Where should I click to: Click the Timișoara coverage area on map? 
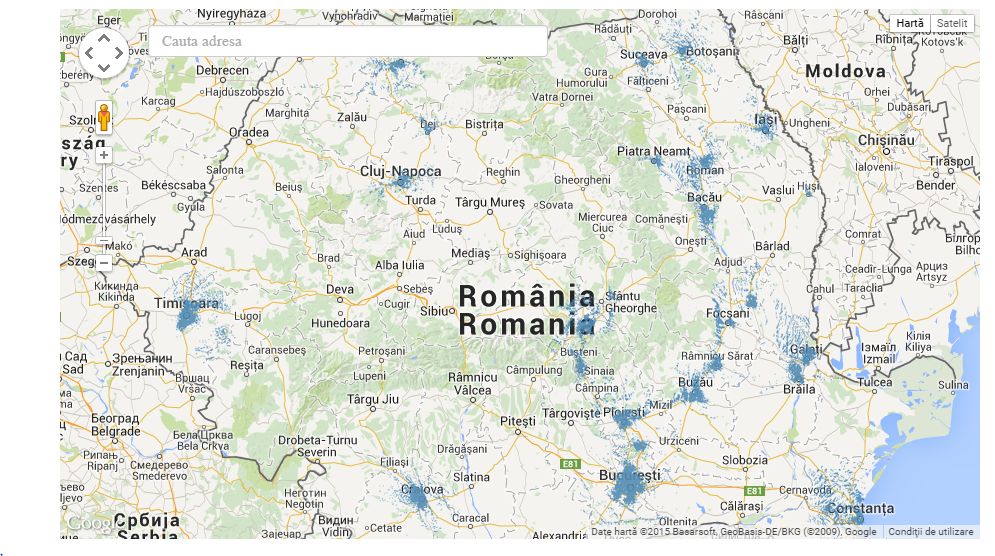point(188,318)
